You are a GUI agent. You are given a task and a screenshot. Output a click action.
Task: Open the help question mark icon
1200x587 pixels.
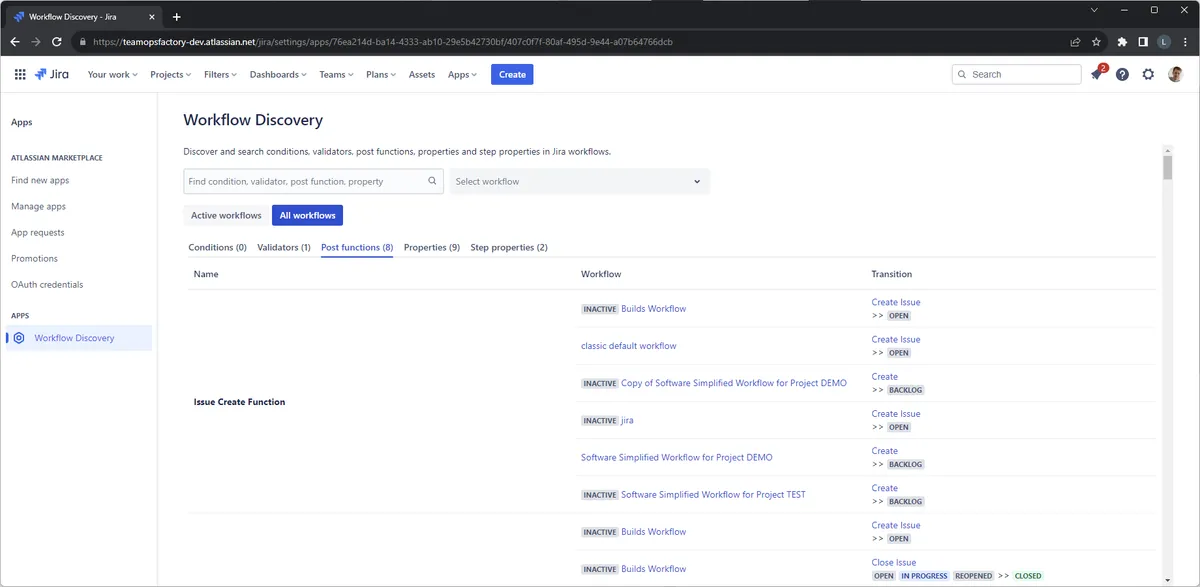(x=1122, y=74)
